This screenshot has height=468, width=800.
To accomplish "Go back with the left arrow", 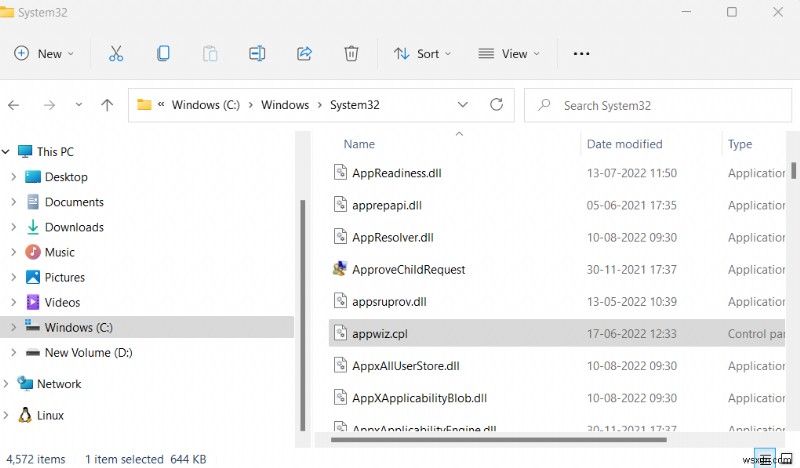I will [14, 105].
